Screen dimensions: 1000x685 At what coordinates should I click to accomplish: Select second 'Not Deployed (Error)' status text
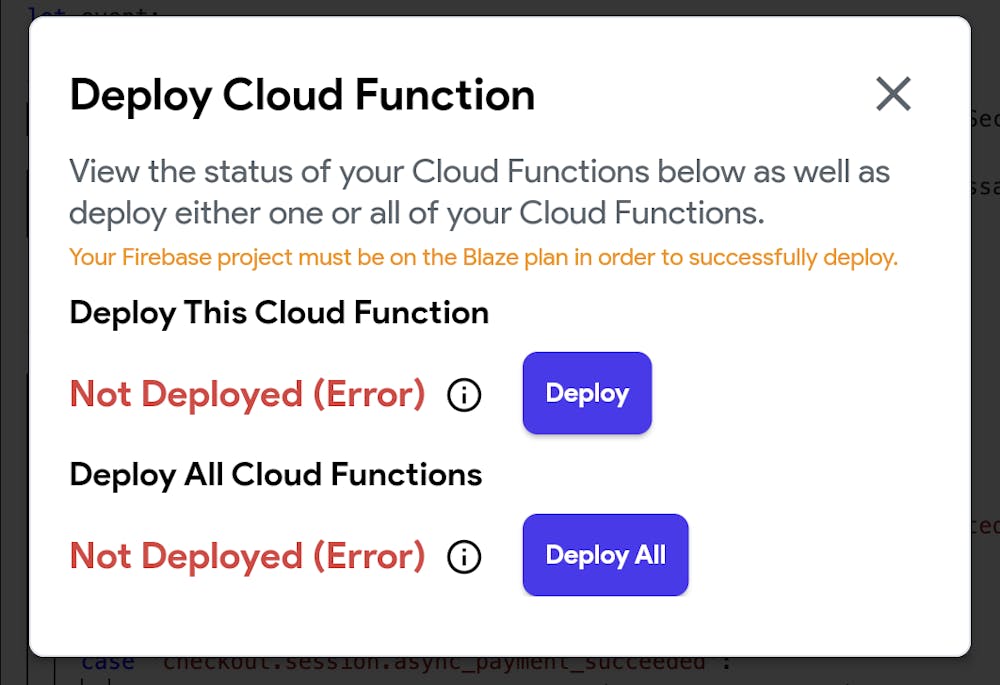point(247,556)
